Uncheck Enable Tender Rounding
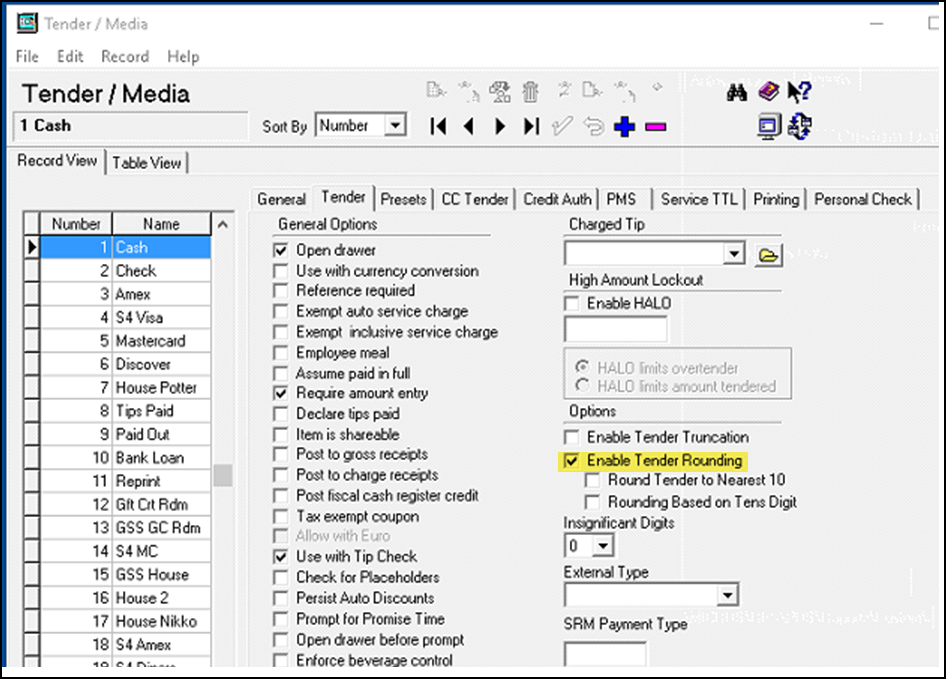This screenshot has width=946, height=679. pyautogui.click(x=572, y=461)
